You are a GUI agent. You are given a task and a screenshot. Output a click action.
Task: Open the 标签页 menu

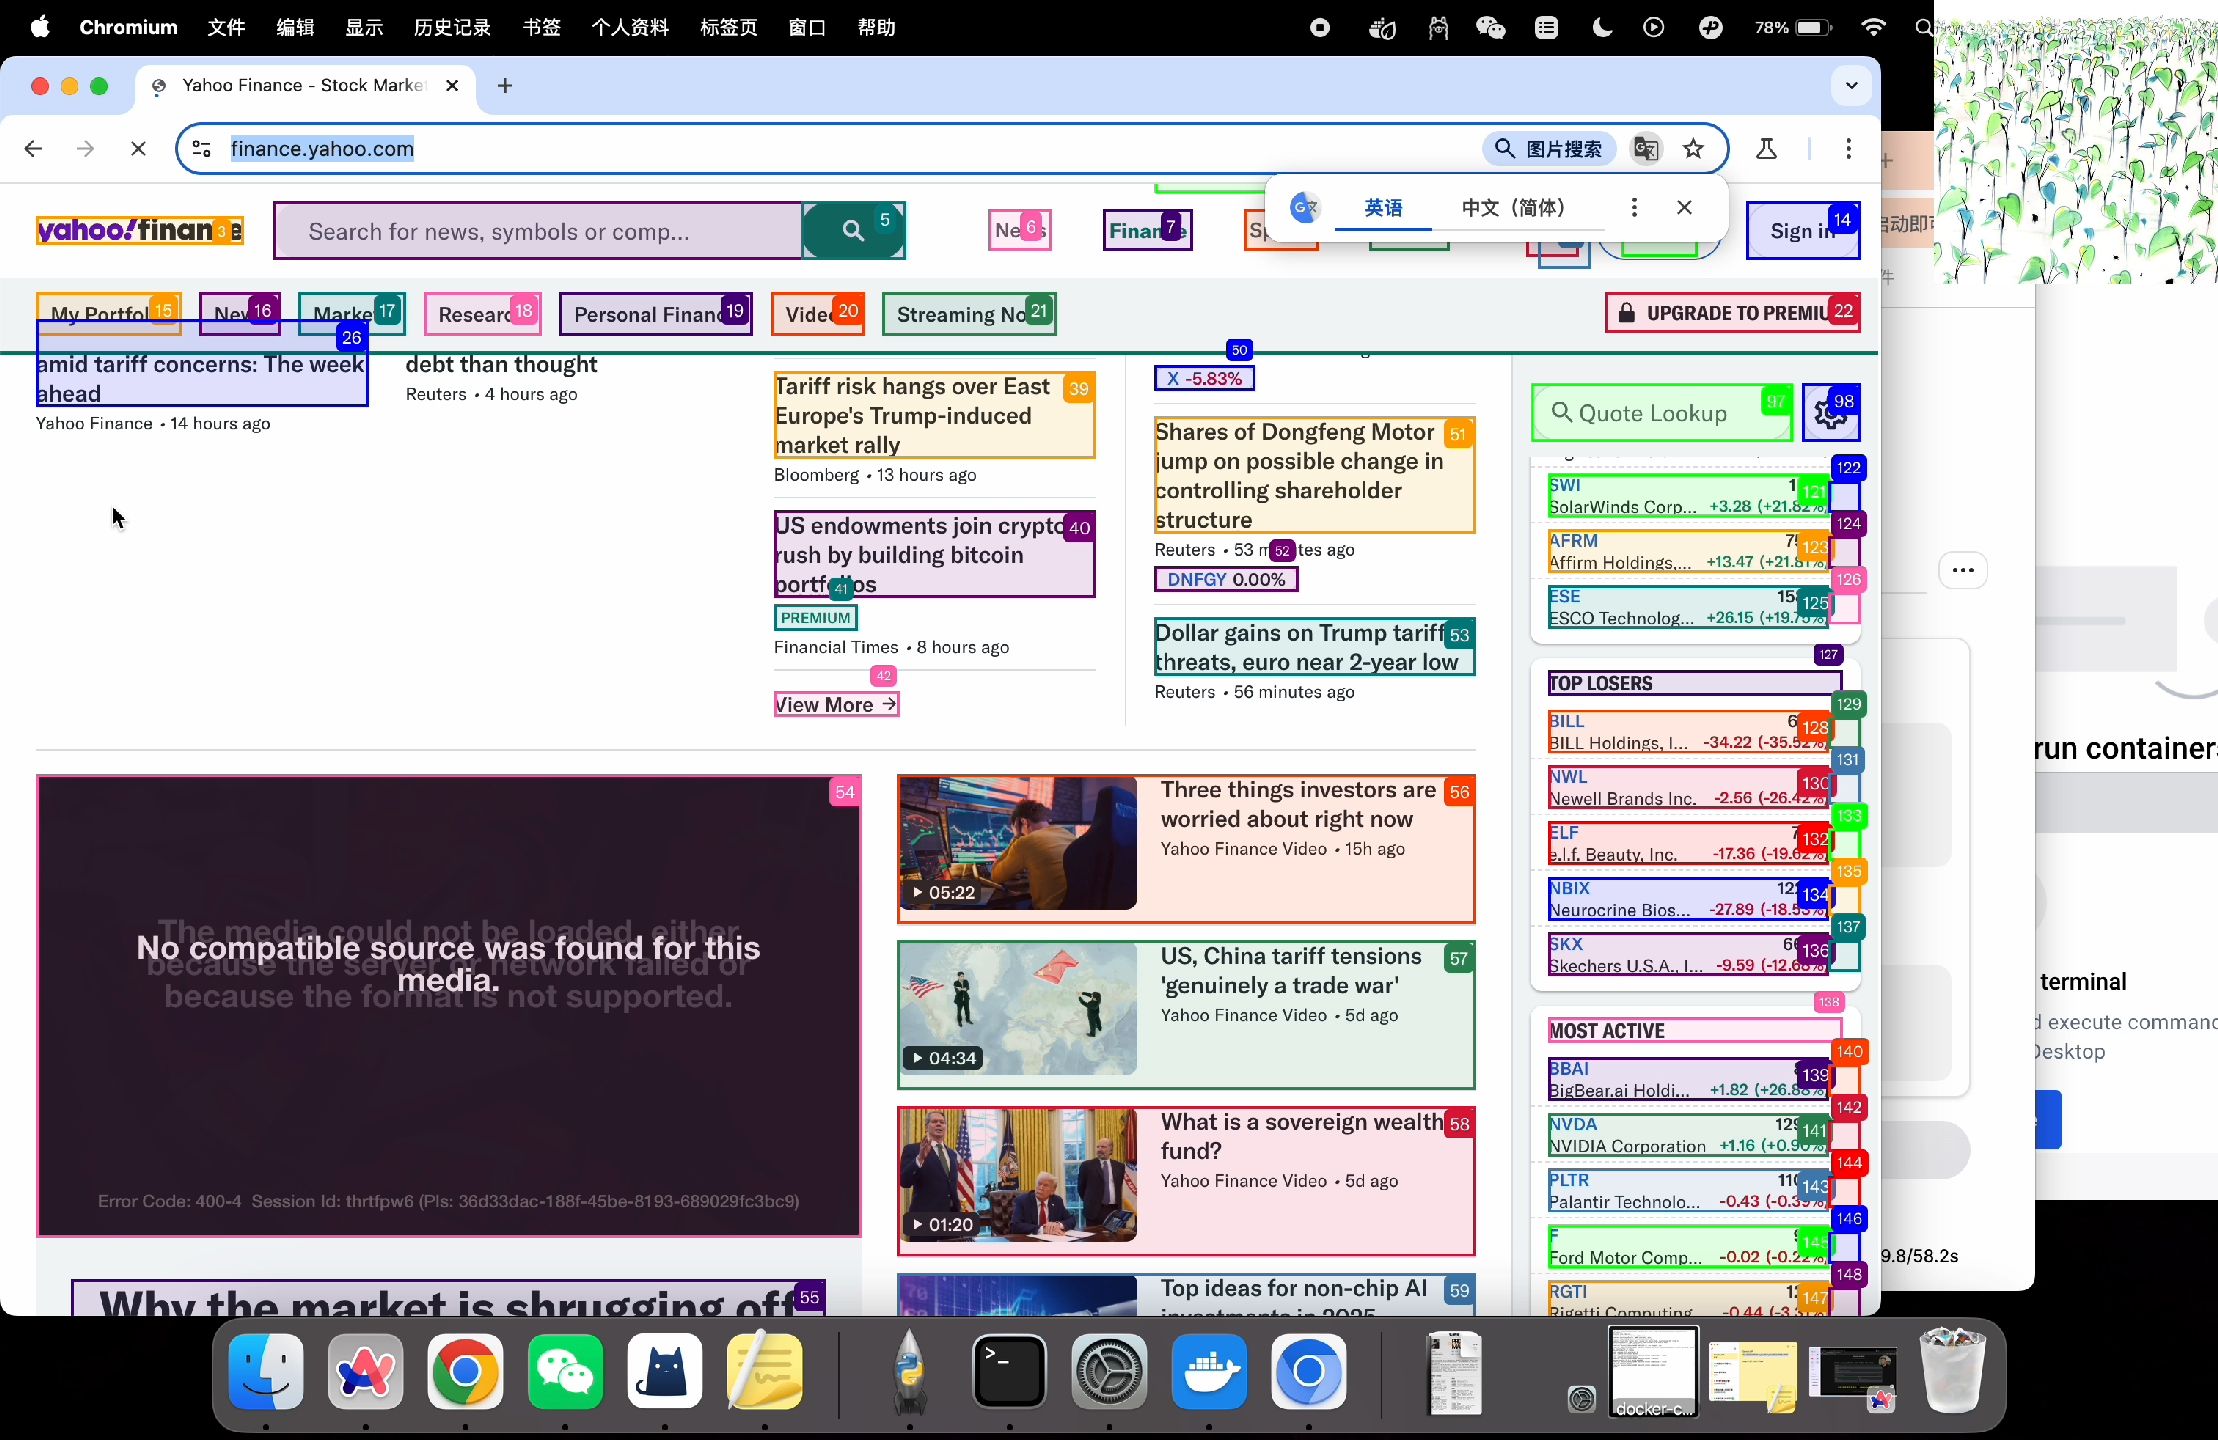[x=728, y=27]
